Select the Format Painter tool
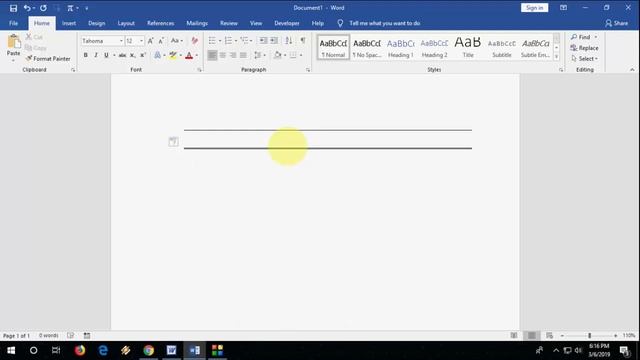 click(x=48, y=59)
